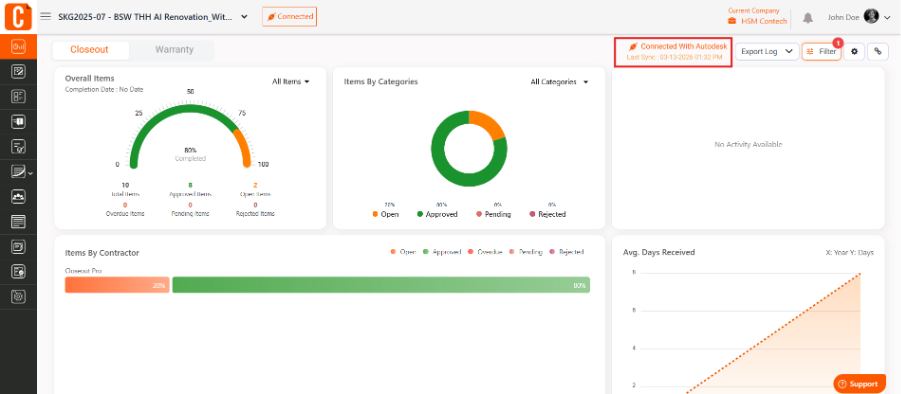Open the notifications bell icon

pyautogui.click(x=808, y=18)
